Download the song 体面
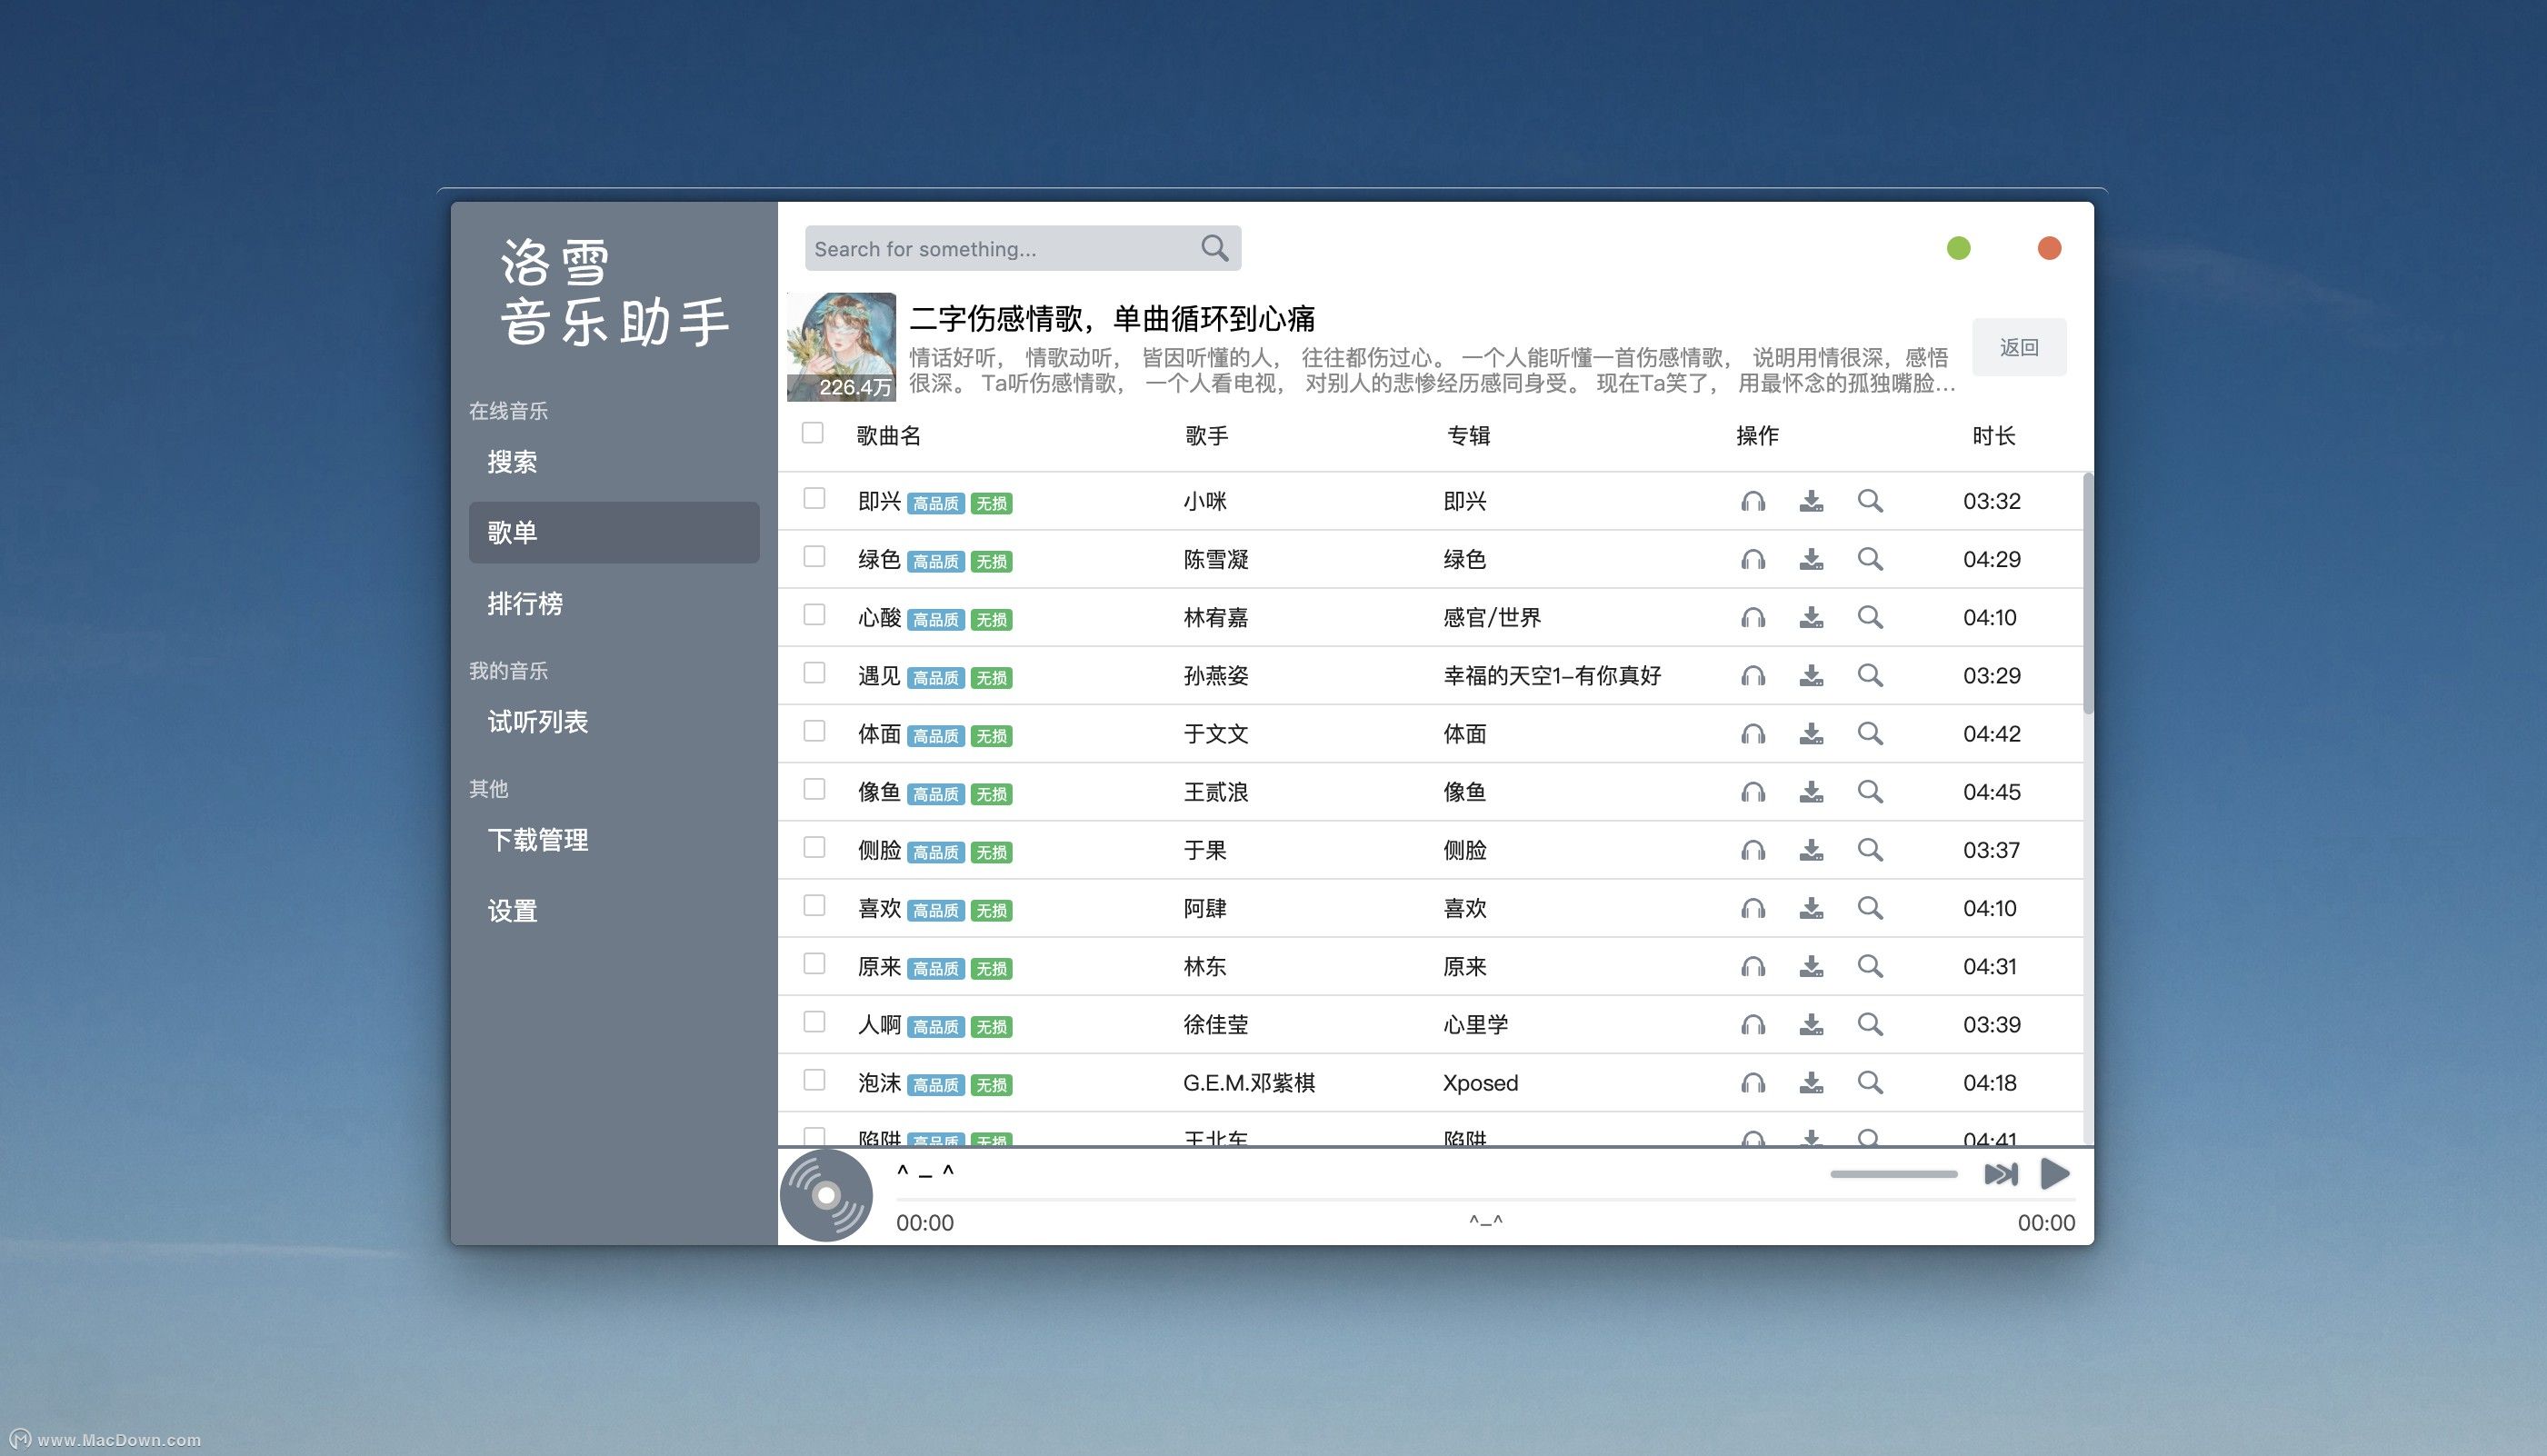Viewport: 2547px width, 1456px height. click(x=1811, y=734)
